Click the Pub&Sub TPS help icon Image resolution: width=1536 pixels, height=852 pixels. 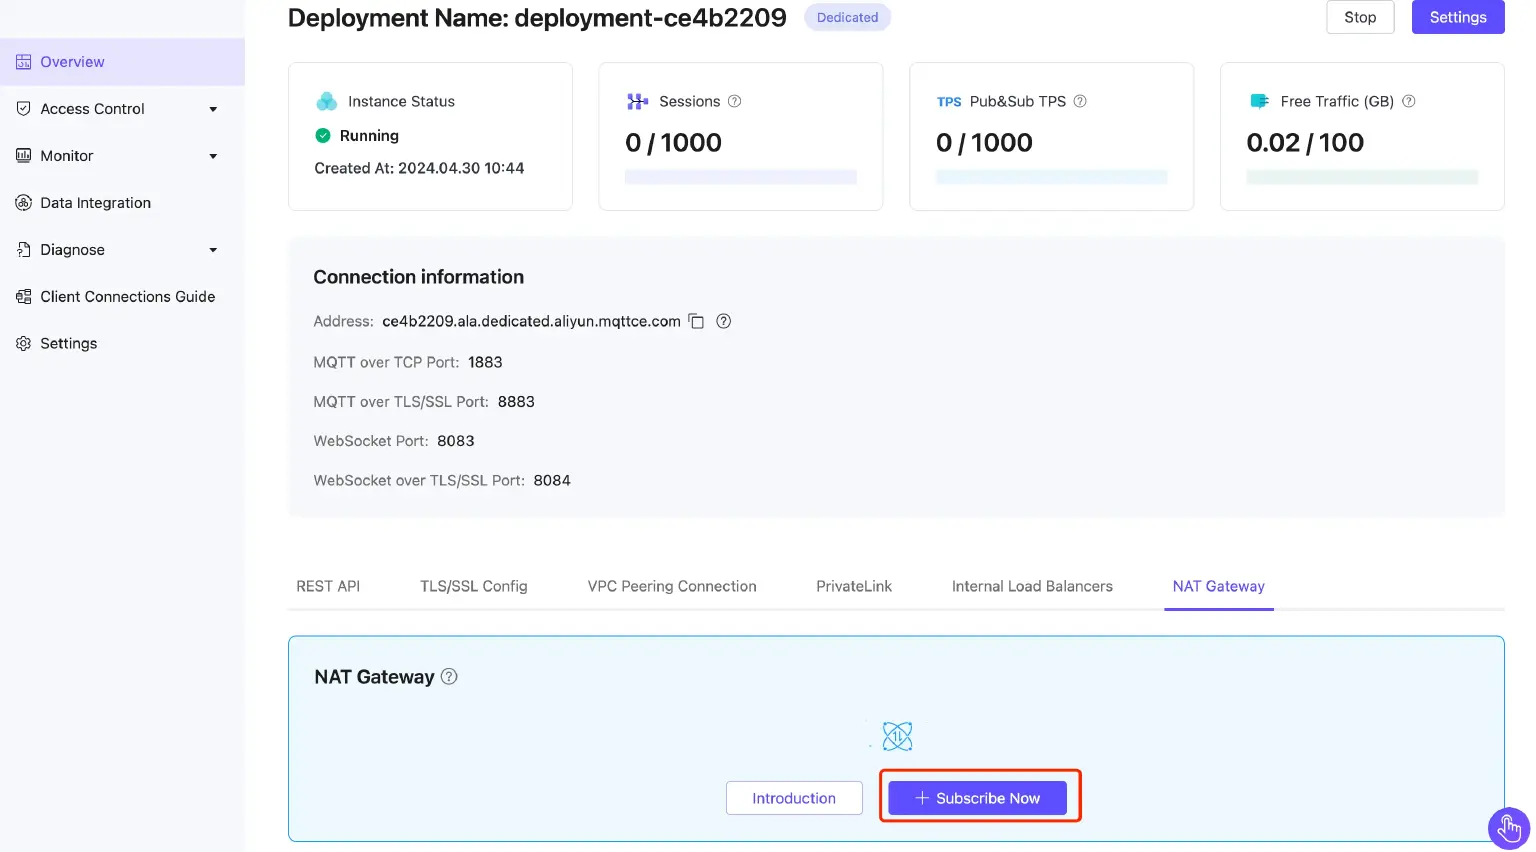(x=1079, y=101)
